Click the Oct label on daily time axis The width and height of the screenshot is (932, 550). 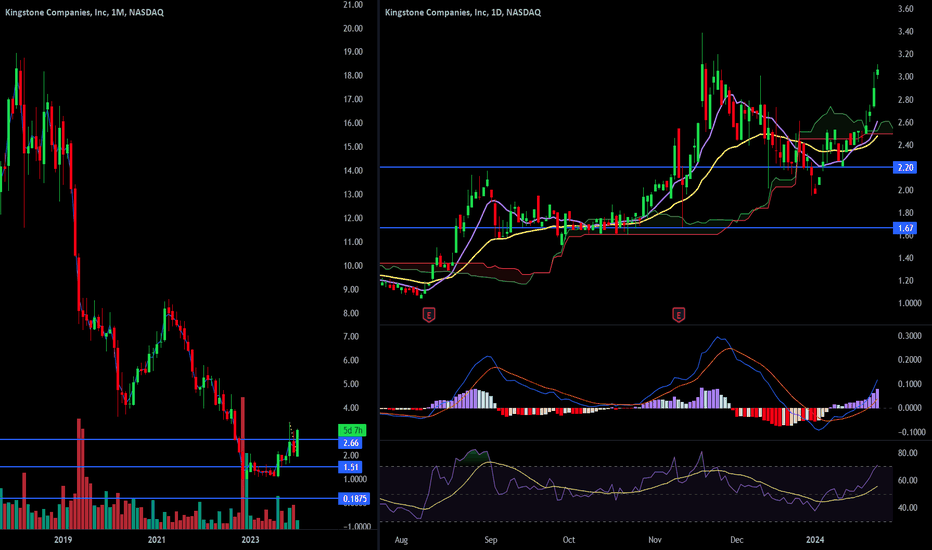tap(569, 540)
